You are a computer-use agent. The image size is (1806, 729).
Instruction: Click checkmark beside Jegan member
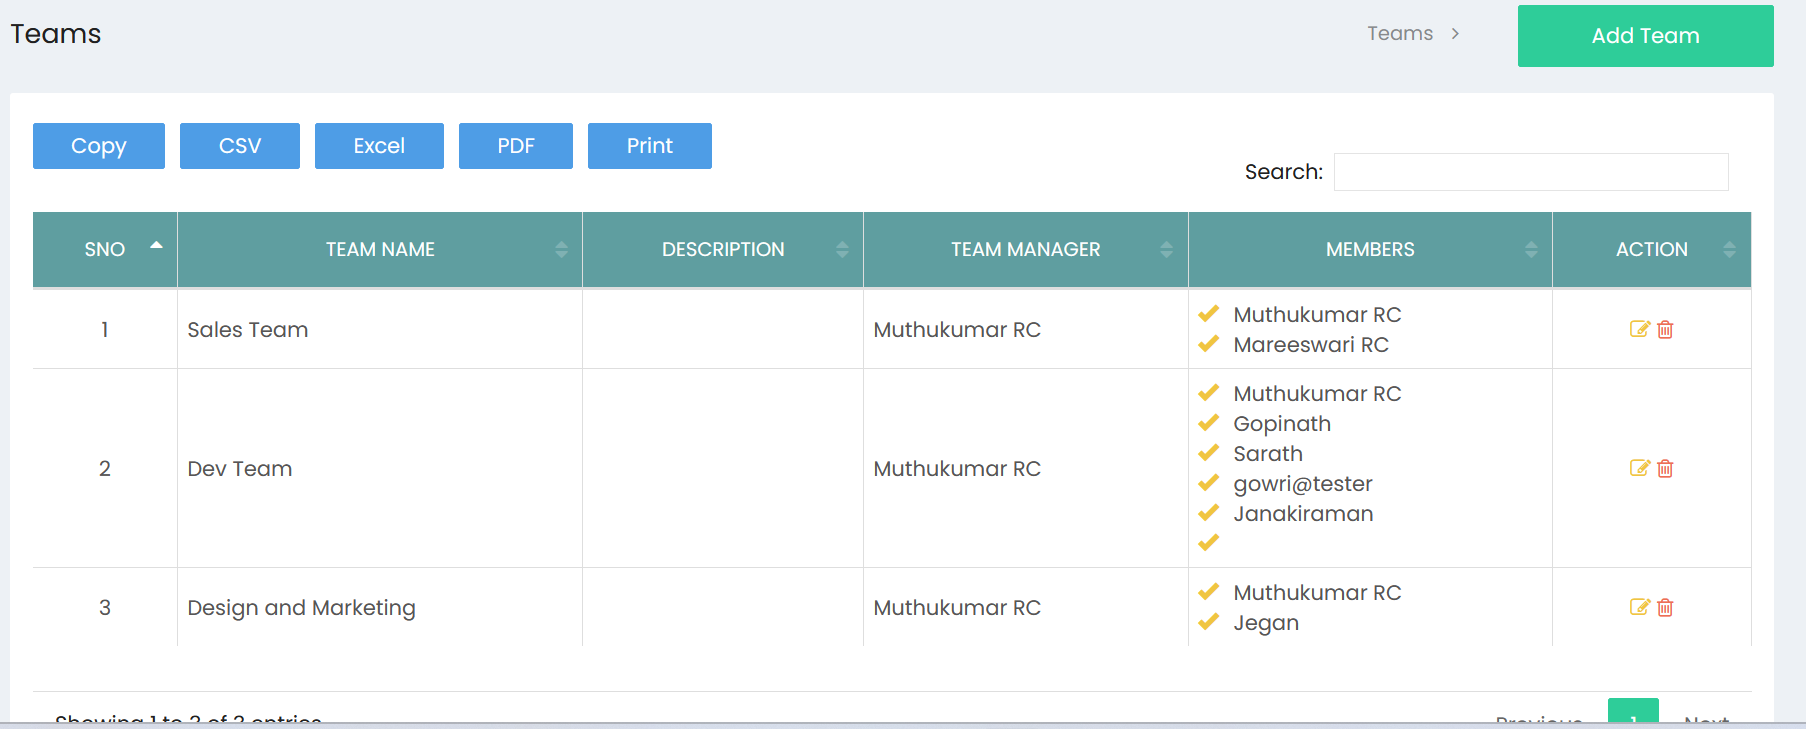pos(1208,622)
